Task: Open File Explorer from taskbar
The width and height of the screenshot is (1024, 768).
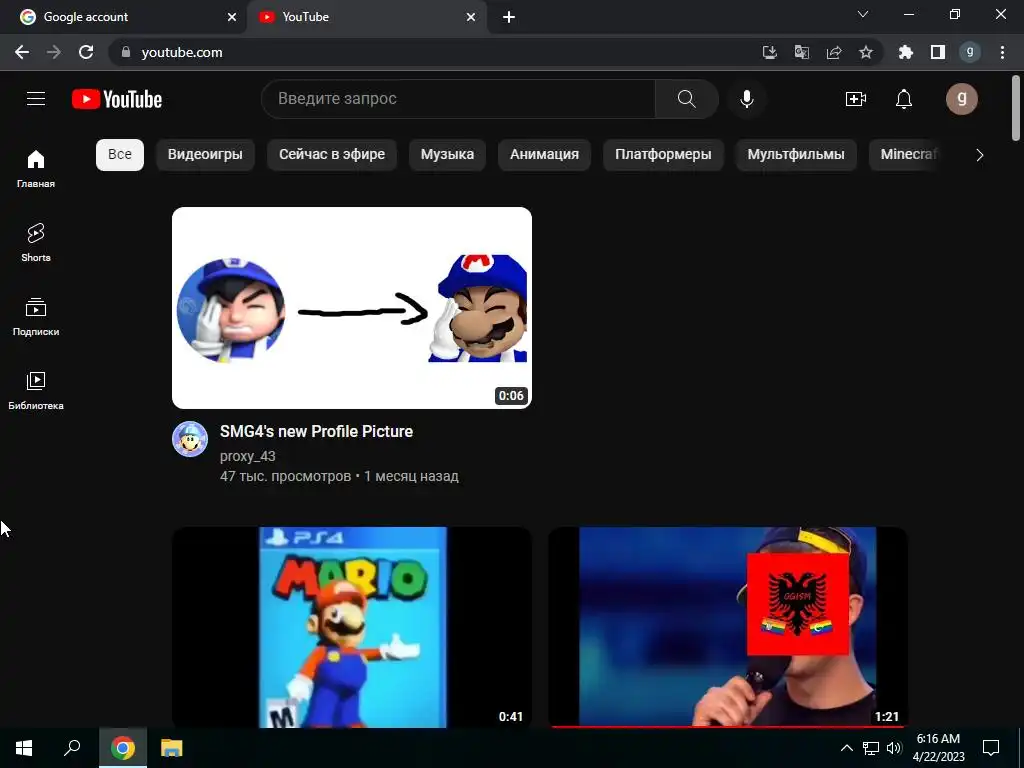Action: 172,748
